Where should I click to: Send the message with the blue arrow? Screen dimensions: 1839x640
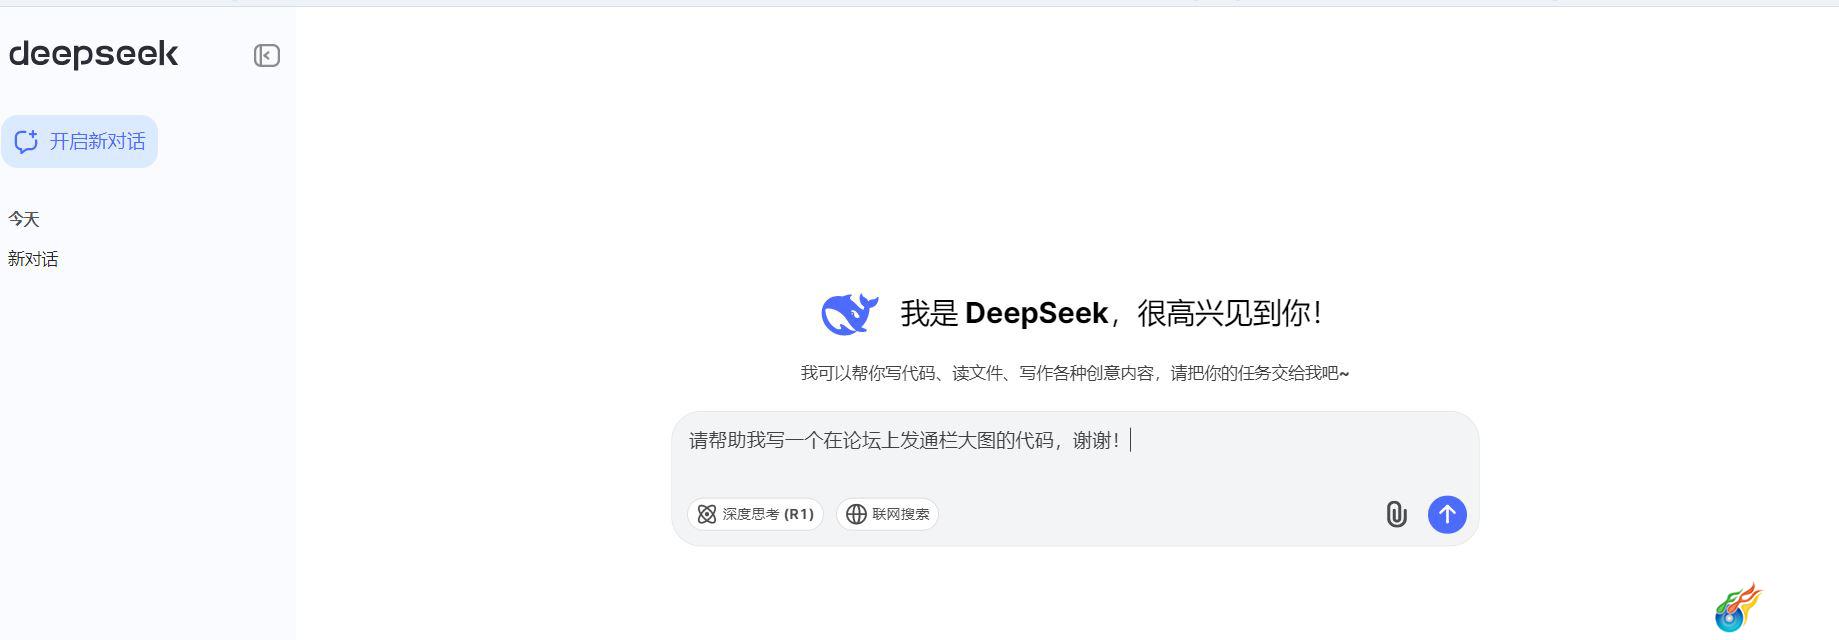tap(1446, 514)
